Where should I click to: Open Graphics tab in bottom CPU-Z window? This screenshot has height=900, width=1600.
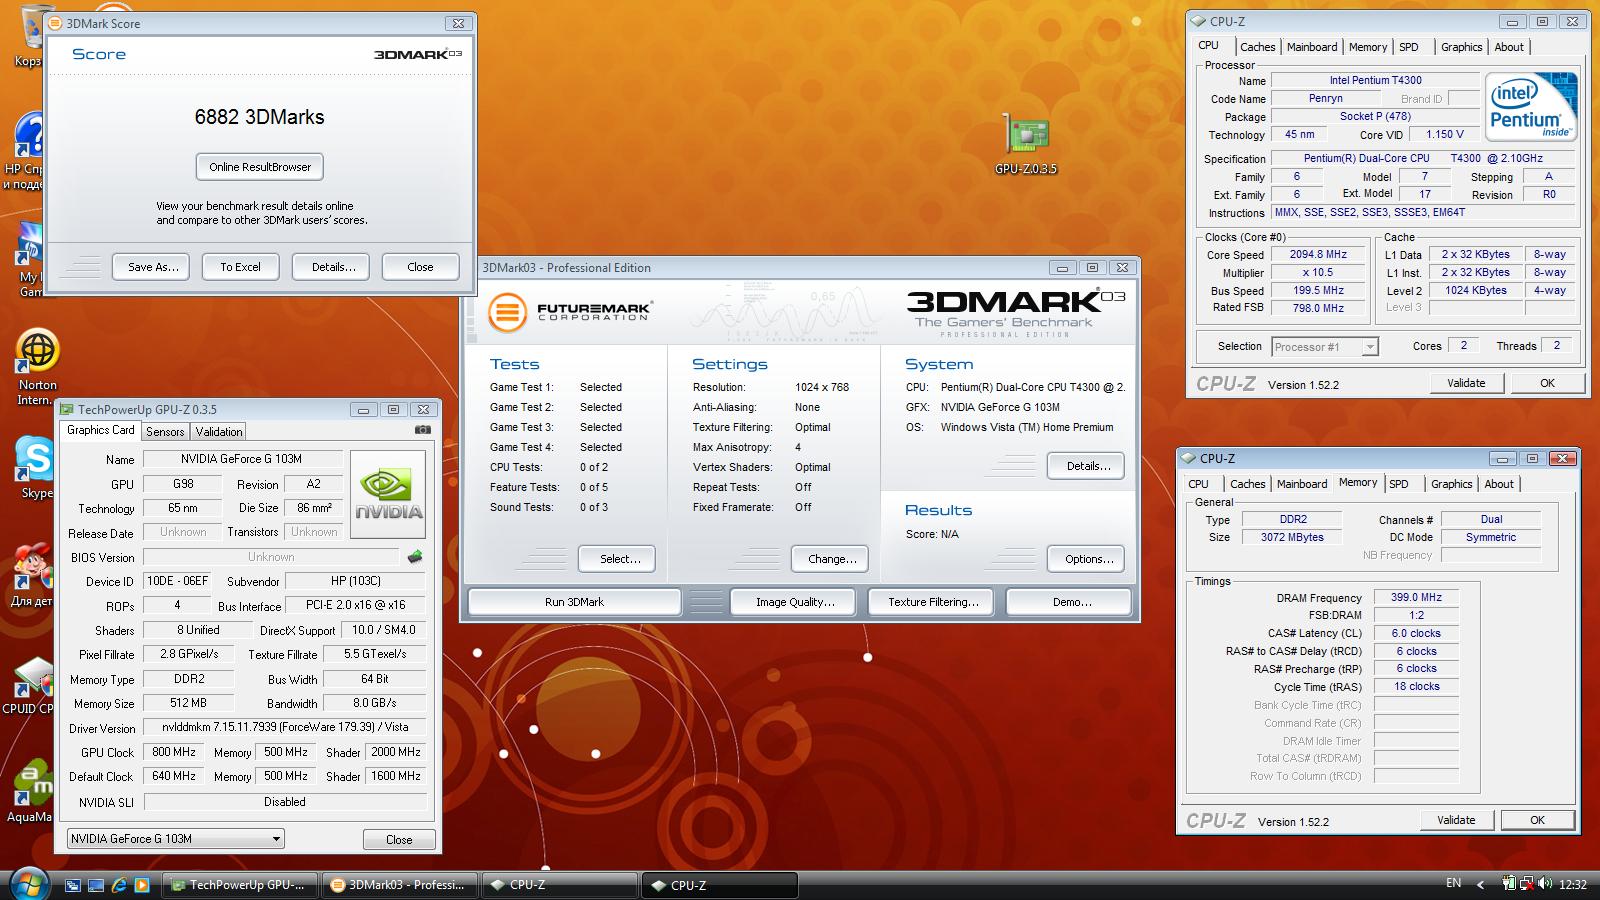[1451, 484]
